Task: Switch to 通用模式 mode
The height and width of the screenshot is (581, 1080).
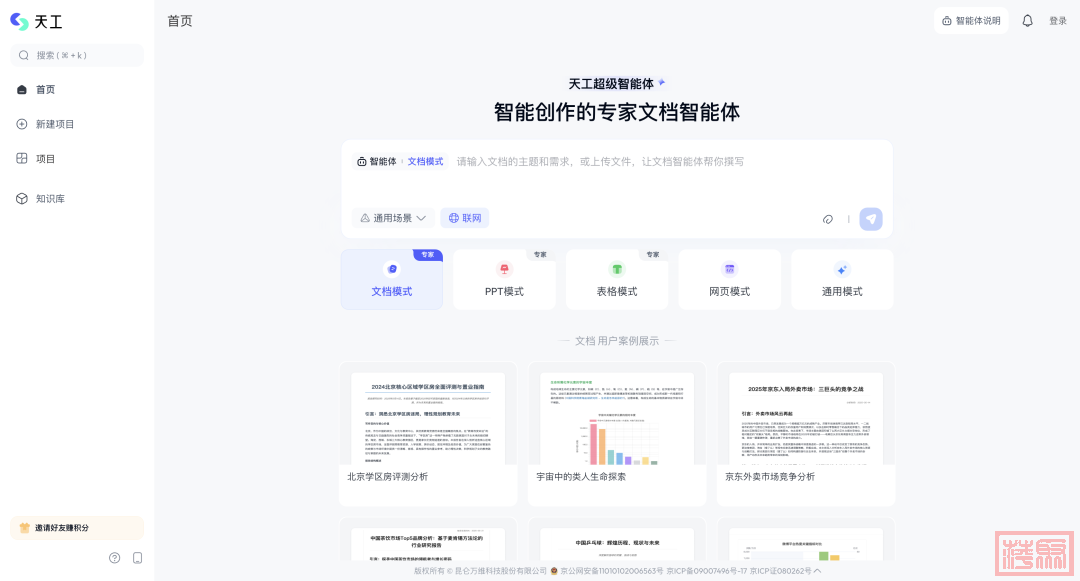Action: (x=841, y=279)
